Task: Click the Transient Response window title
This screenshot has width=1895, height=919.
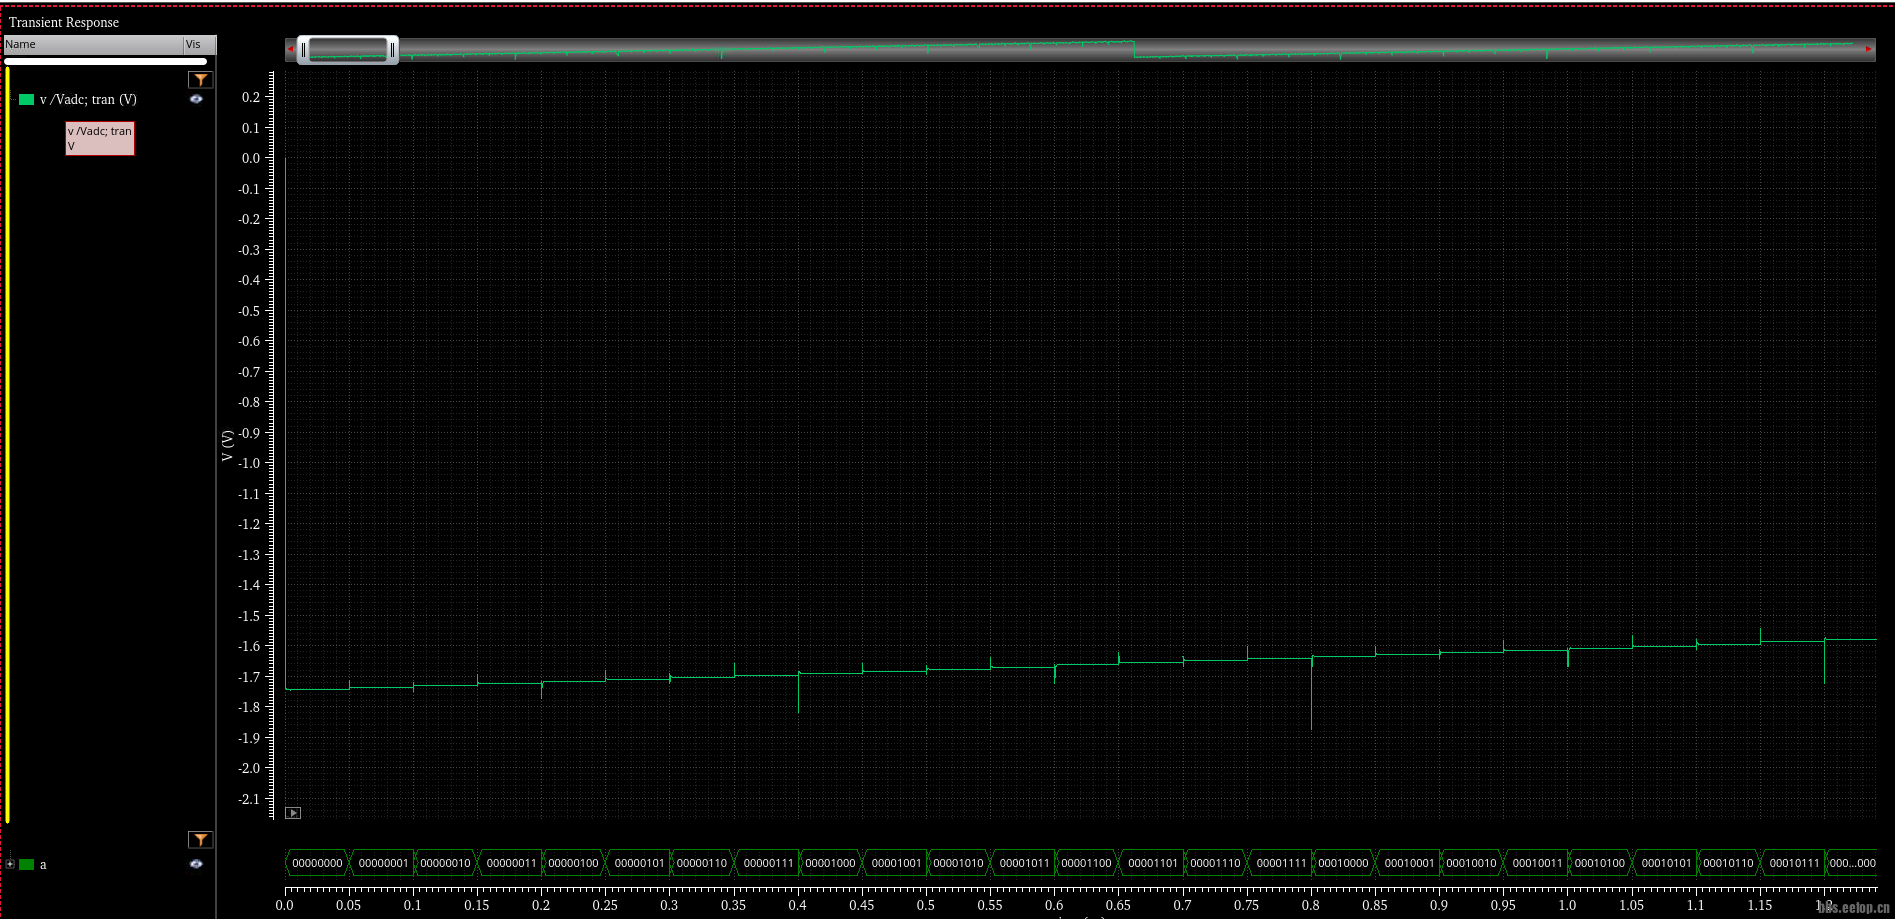Action: (64, 22)
